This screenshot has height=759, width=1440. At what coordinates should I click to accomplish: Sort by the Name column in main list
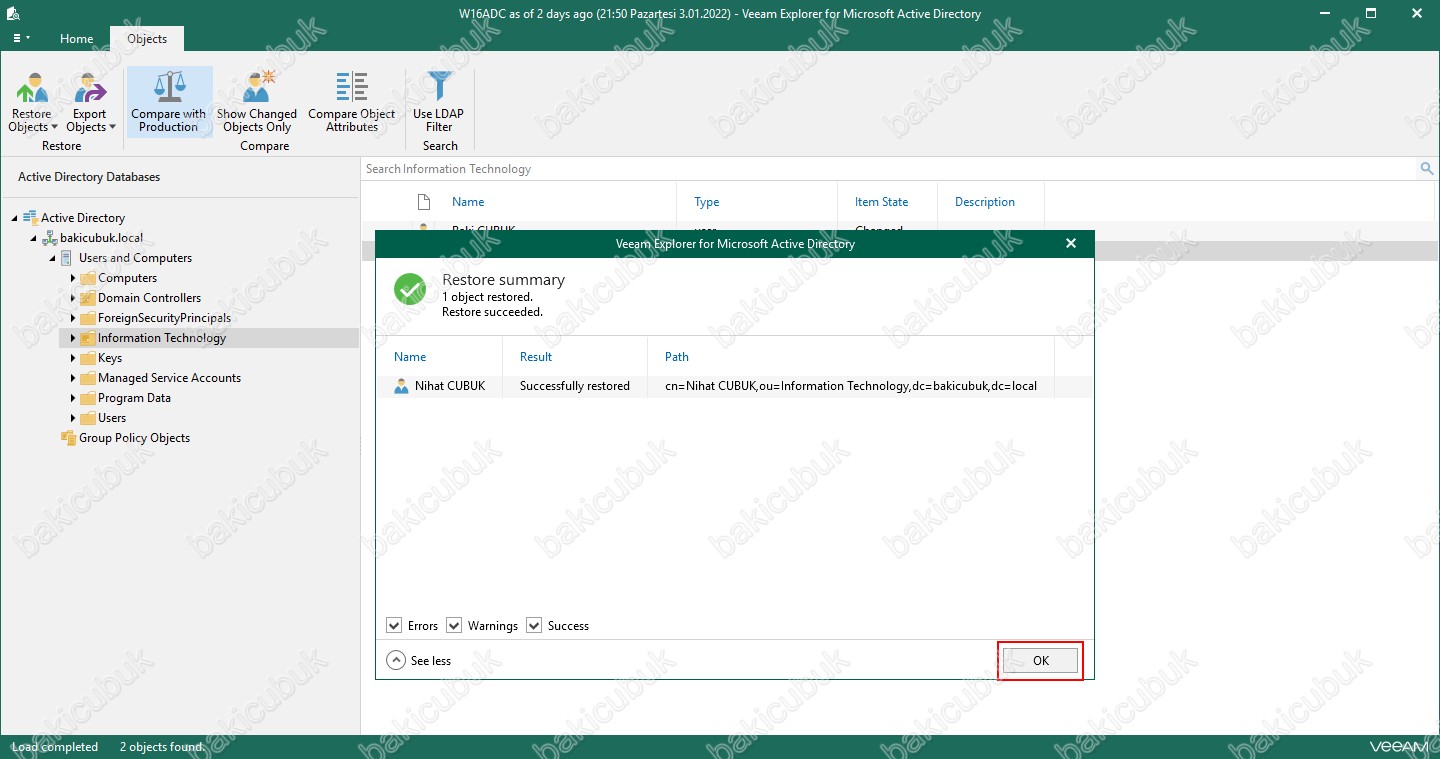pyautogui.click(x=468, y=202)
